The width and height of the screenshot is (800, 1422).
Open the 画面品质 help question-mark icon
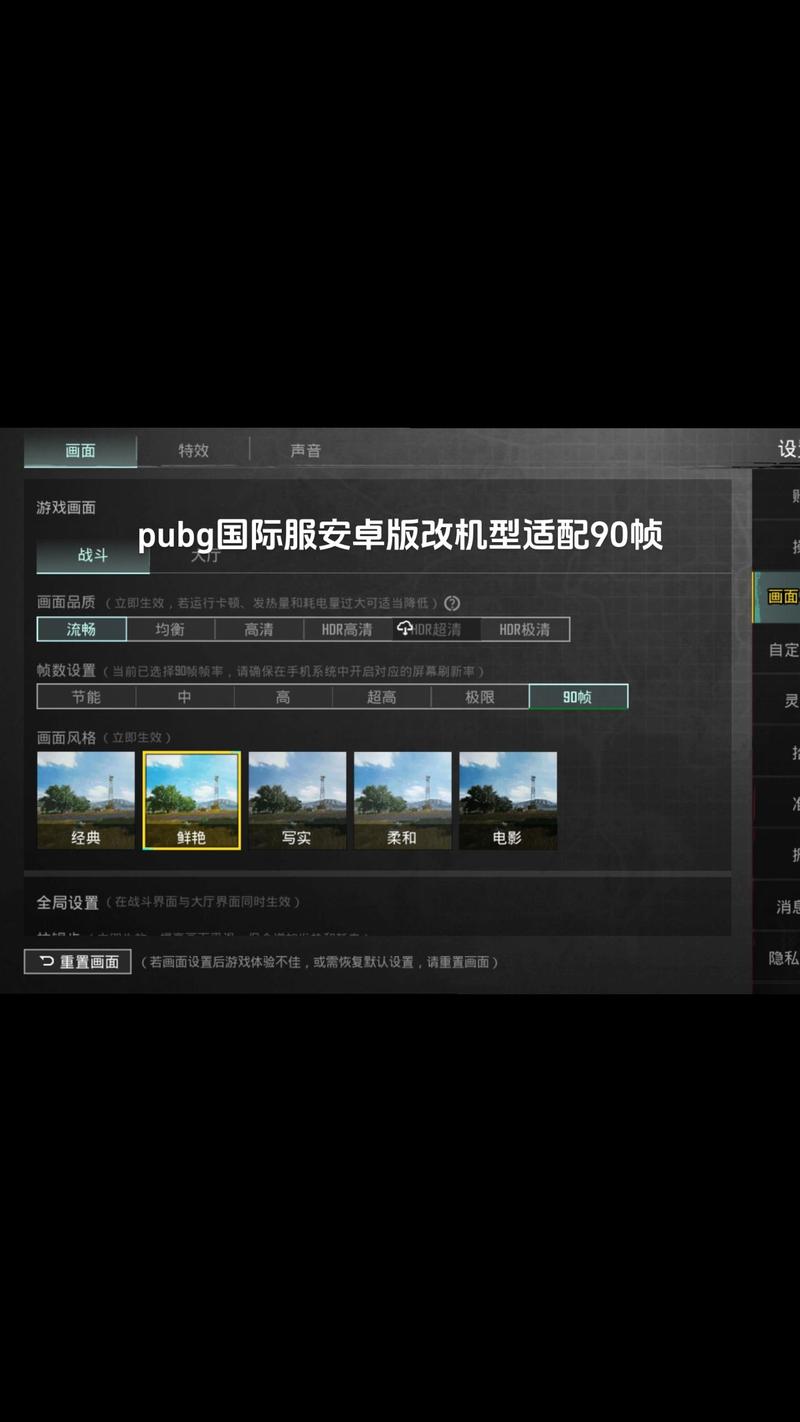pos(452,603)
